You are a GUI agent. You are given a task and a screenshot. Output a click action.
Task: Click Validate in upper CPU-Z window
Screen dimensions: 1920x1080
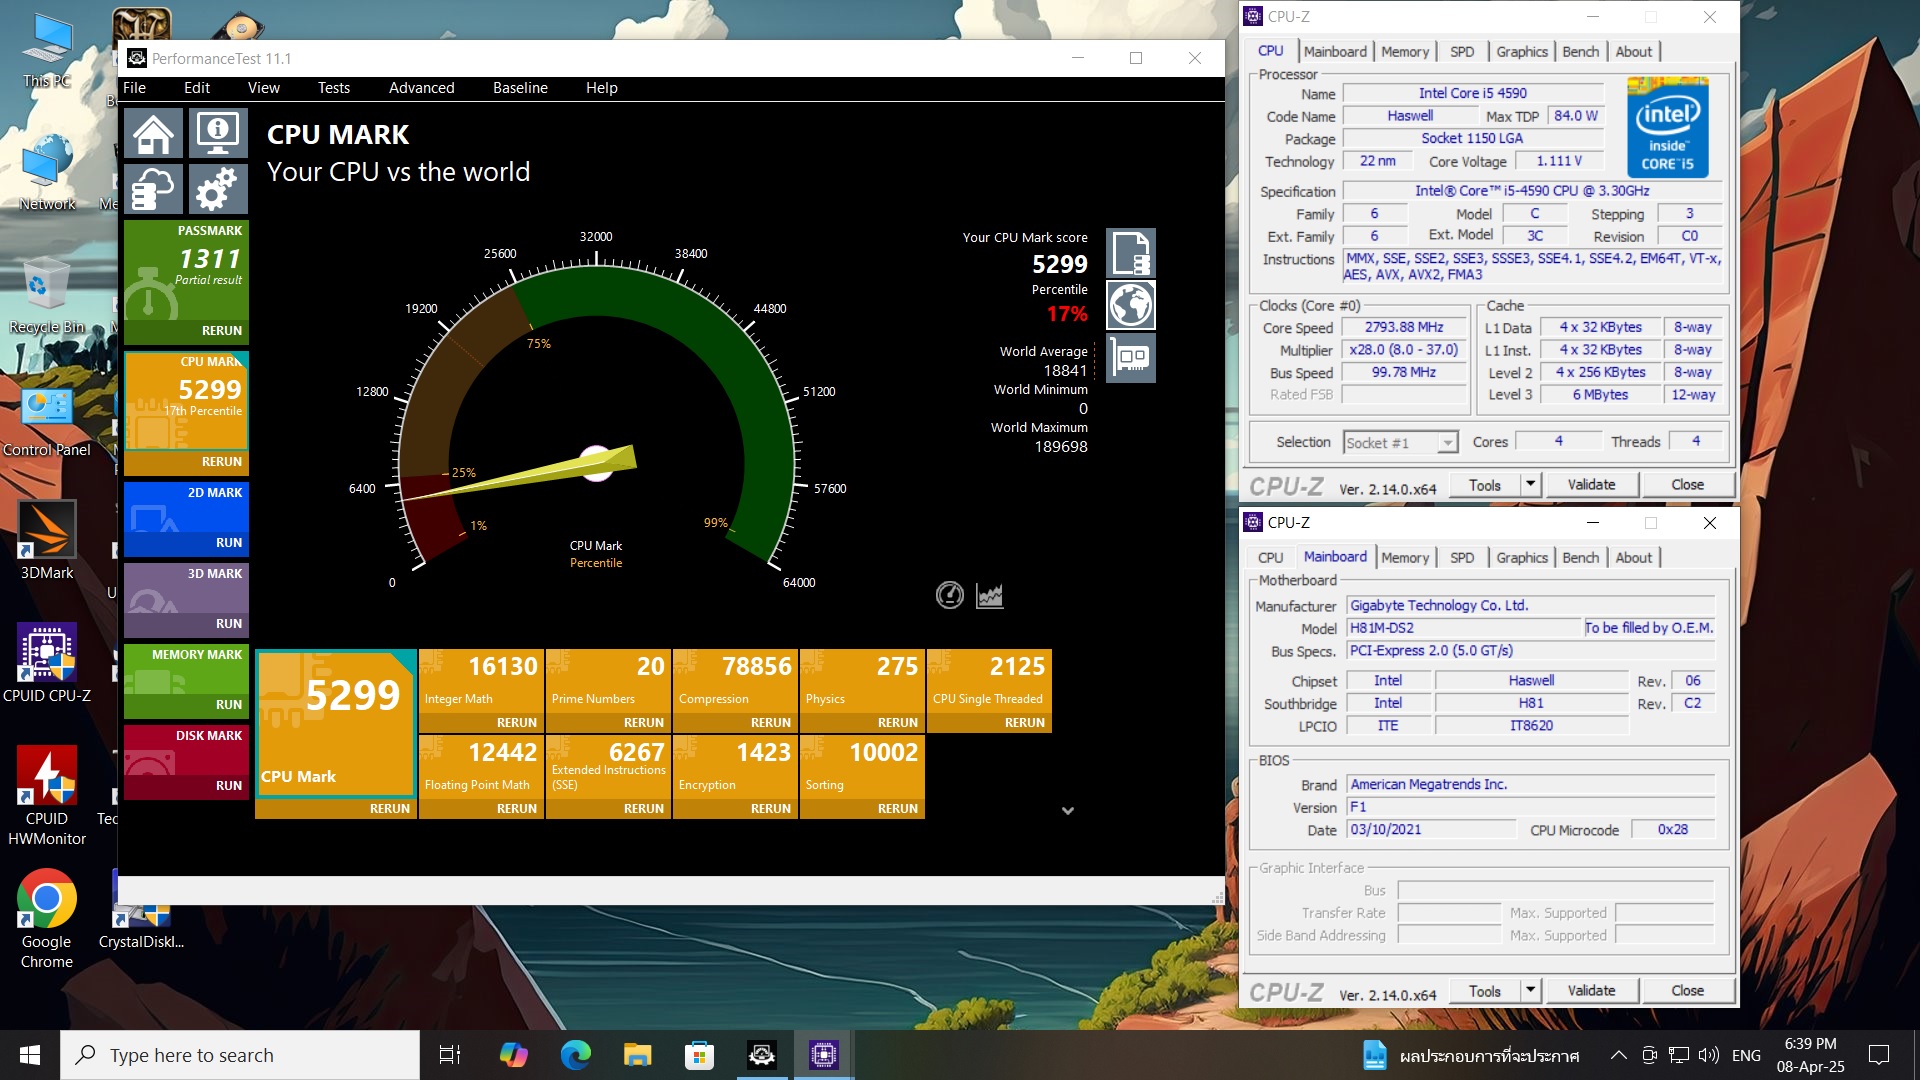click(x=1591, y=485)
